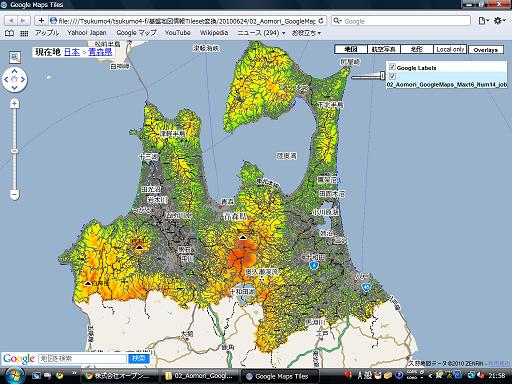Viewport: 512px width, 384px height.
Task: Pan the map down with the arrow
Action: 14,87
